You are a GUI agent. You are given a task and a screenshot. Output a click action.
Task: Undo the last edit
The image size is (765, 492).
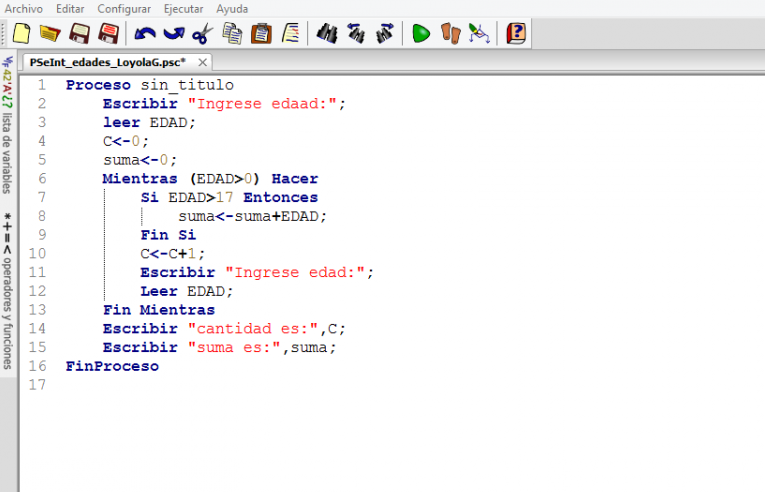click(x=145, y=34)
